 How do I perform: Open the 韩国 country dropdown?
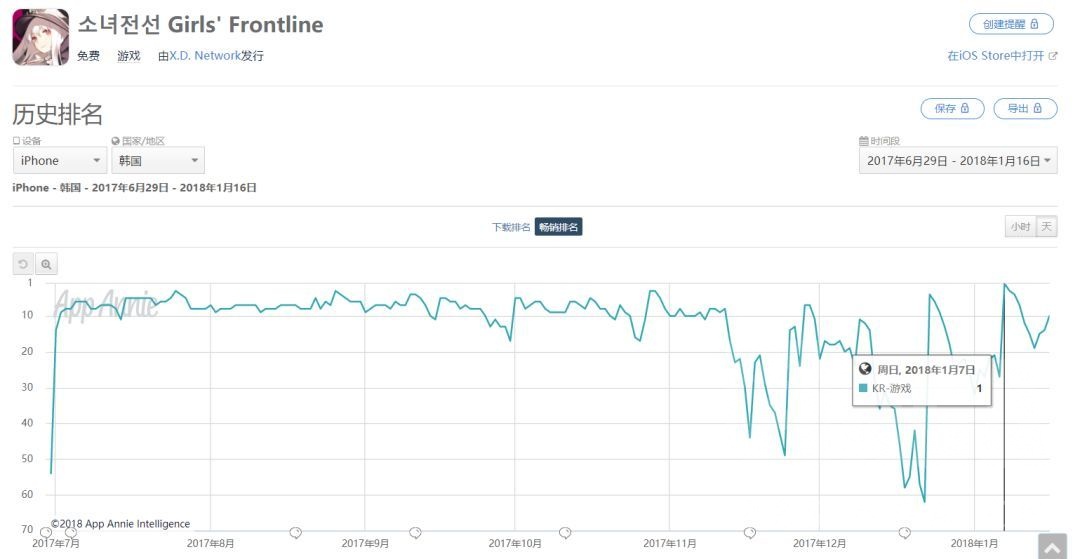(x=158, y=160)
